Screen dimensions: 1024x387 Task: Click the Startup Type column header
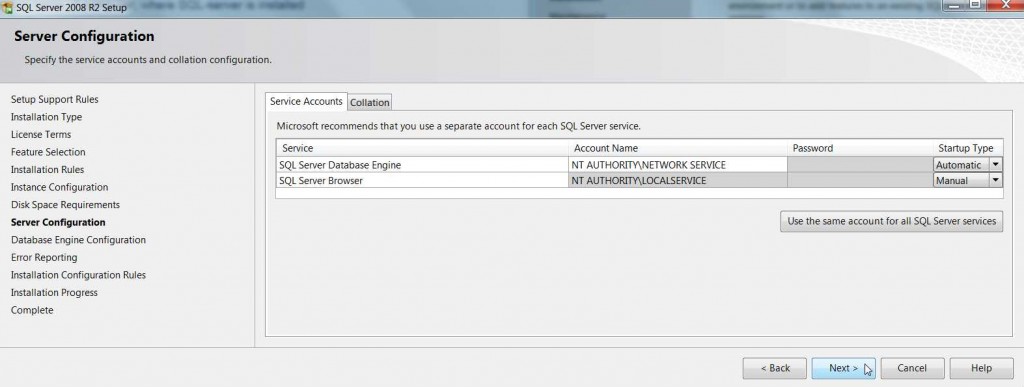click(x=967, y=148)
